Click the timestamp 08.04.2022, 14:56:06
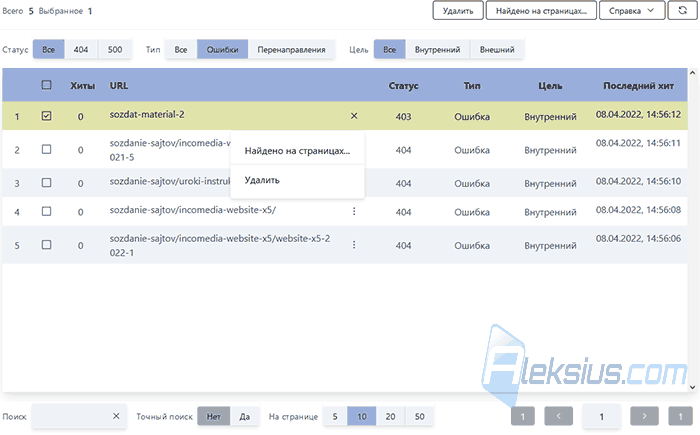This screenshot has width=700, height=435. (x=638, y=238)
